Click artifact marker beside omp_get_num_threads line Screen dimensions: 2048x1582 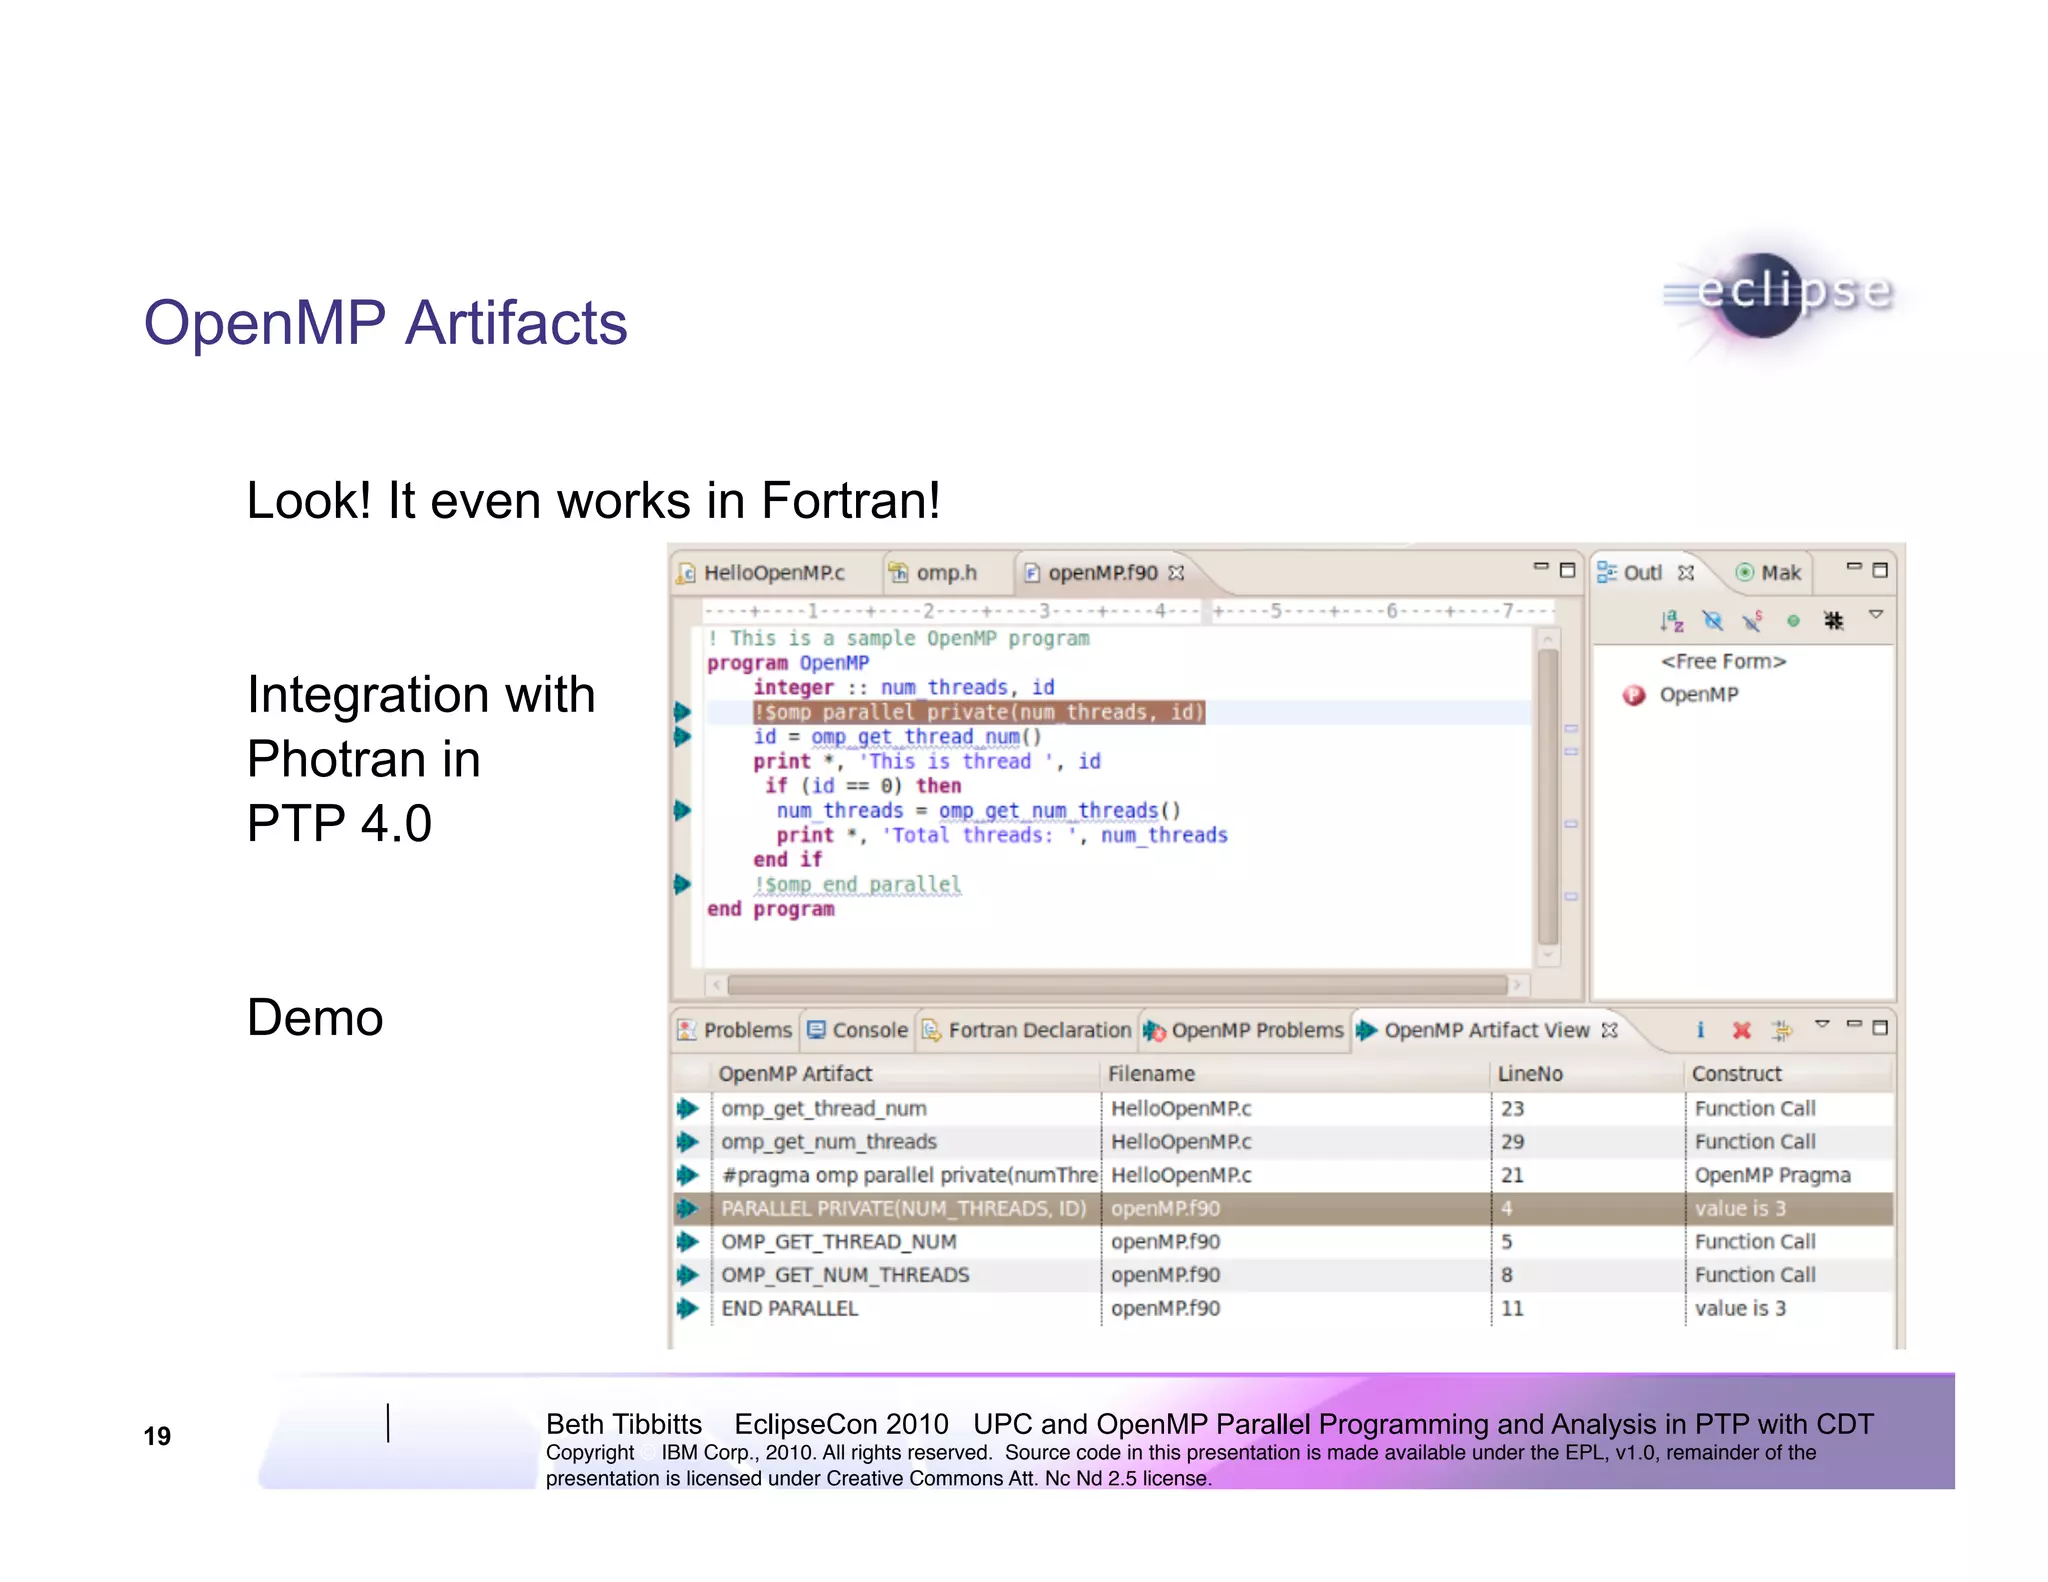tap(682, 810)
